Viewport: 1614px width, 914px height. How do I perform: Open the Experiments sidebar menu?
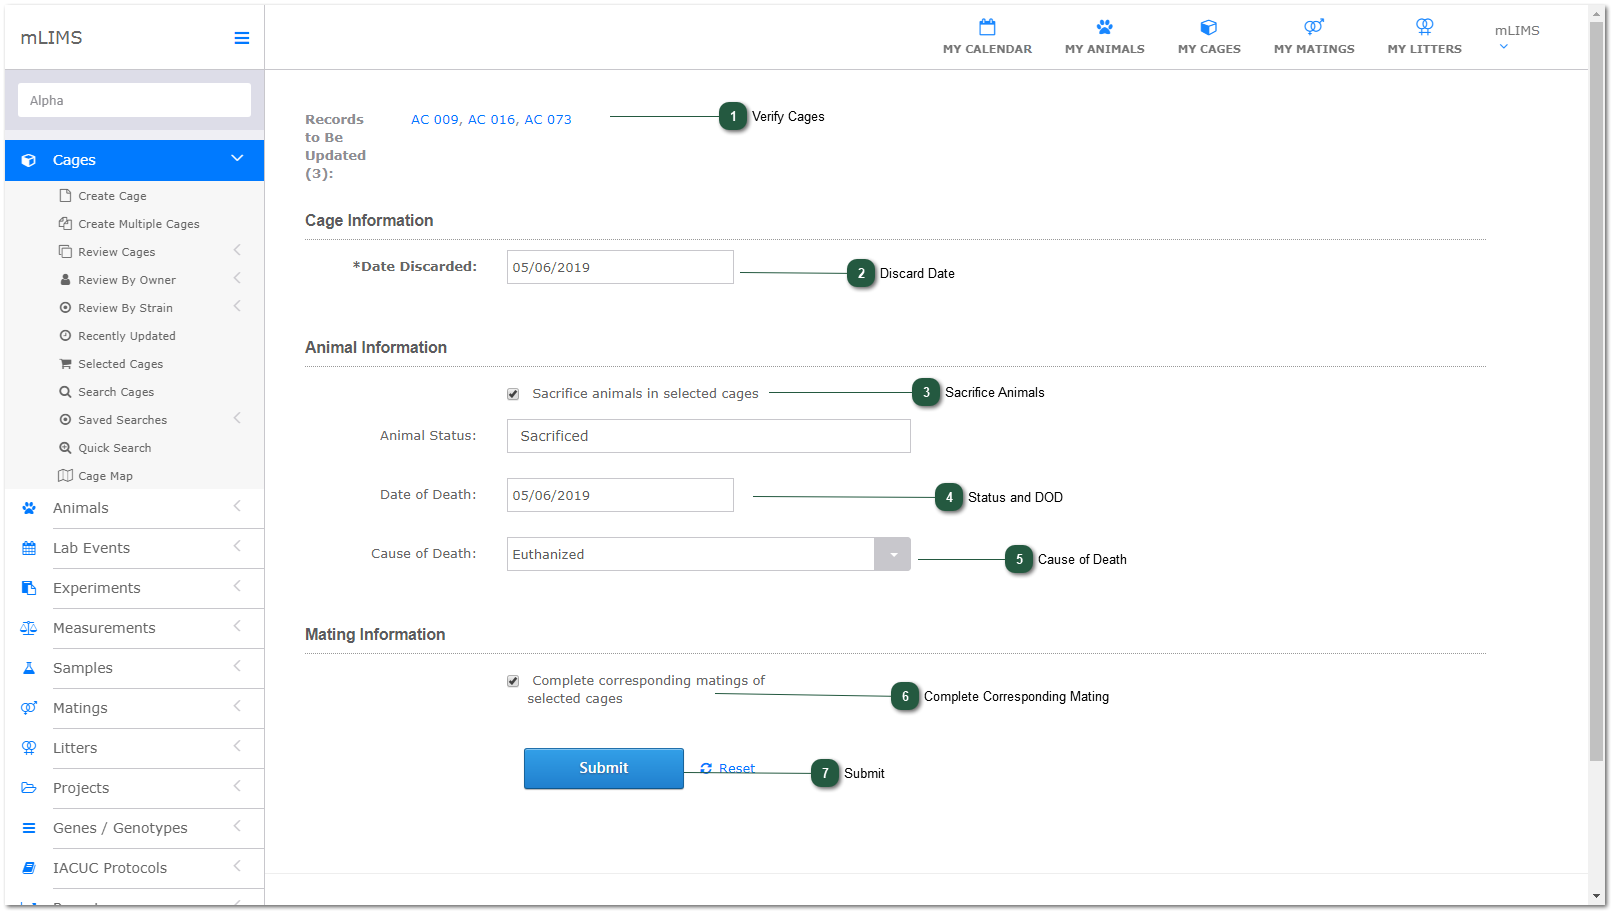(x=134, y=588)
